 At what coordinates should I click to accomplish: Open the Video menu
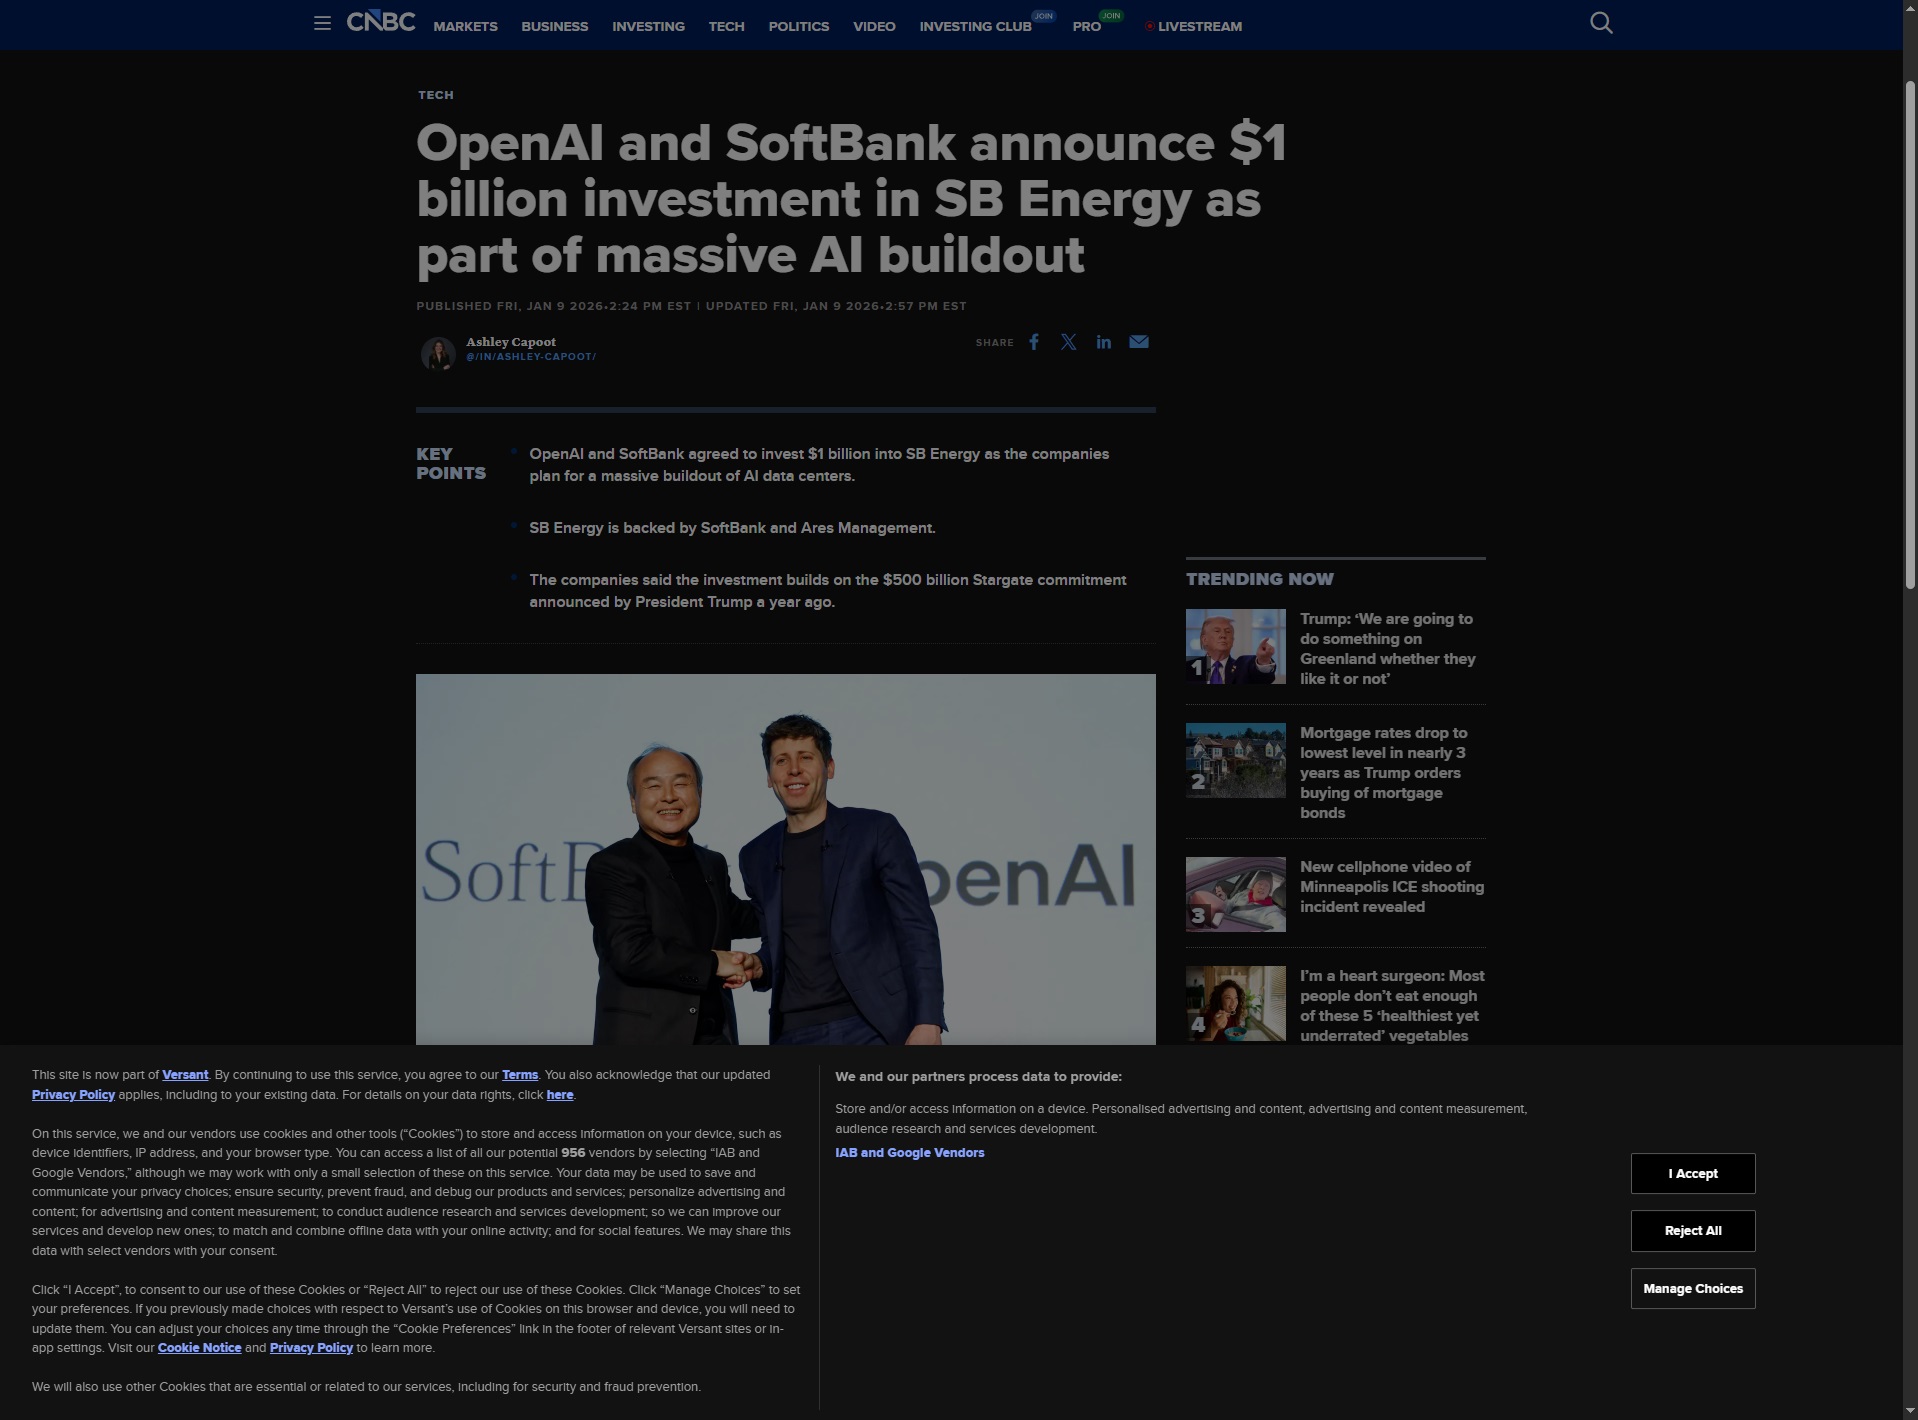(x=874, y=27)
